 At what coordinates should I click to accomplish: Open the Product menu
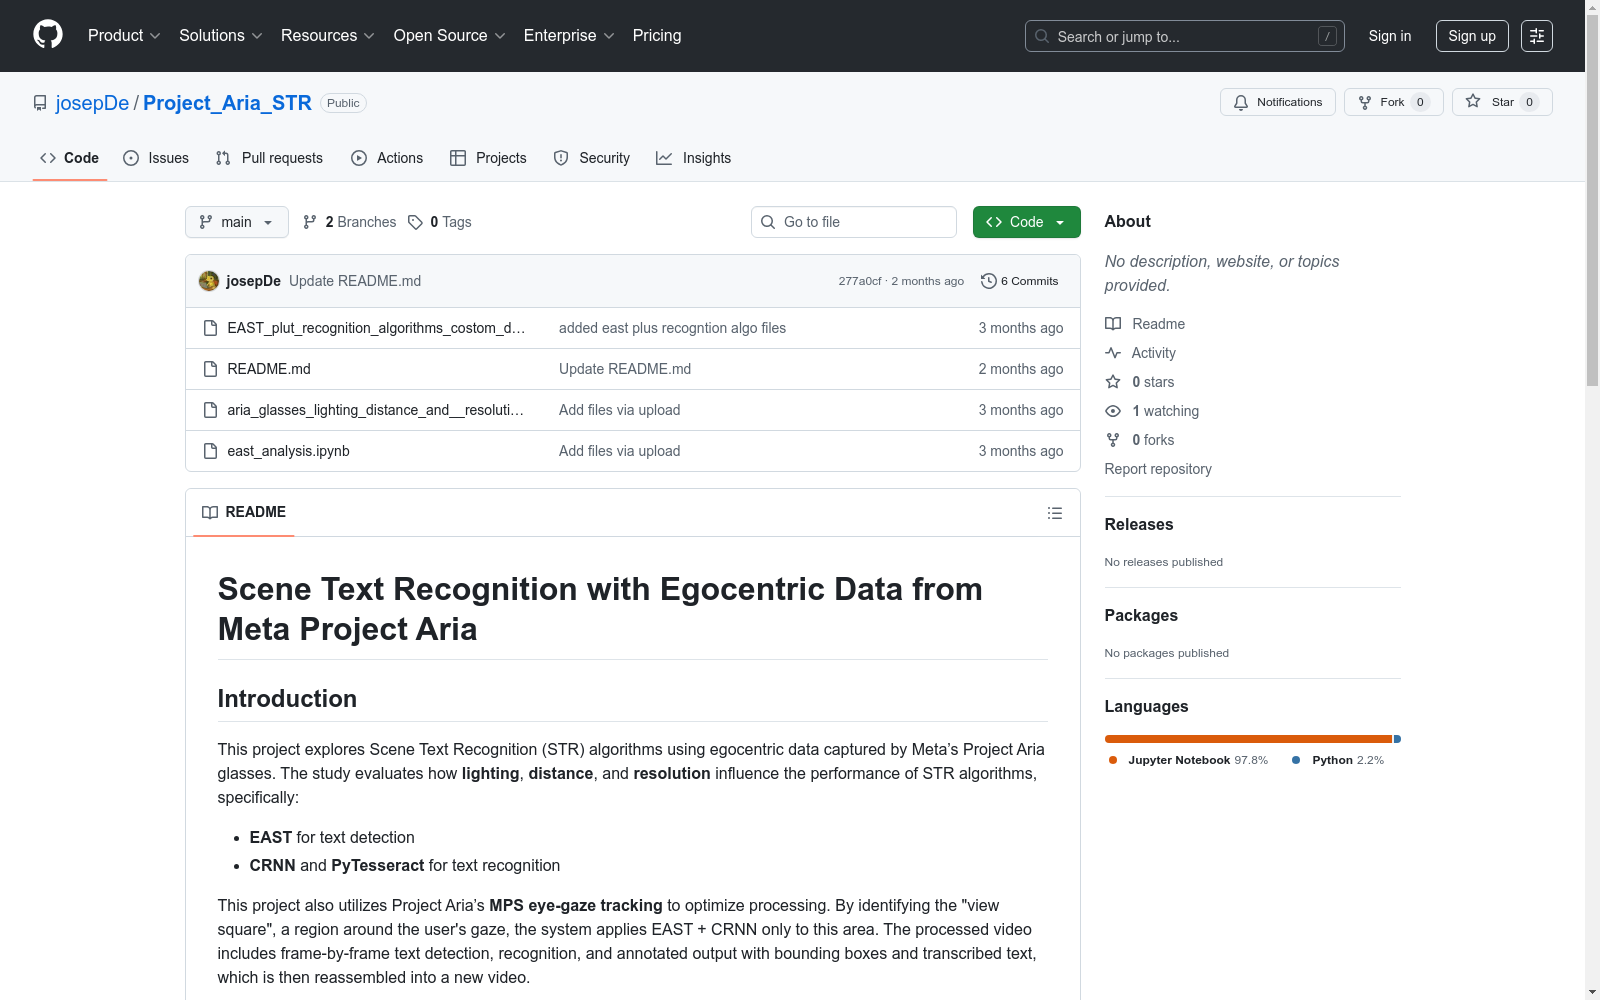124,36
